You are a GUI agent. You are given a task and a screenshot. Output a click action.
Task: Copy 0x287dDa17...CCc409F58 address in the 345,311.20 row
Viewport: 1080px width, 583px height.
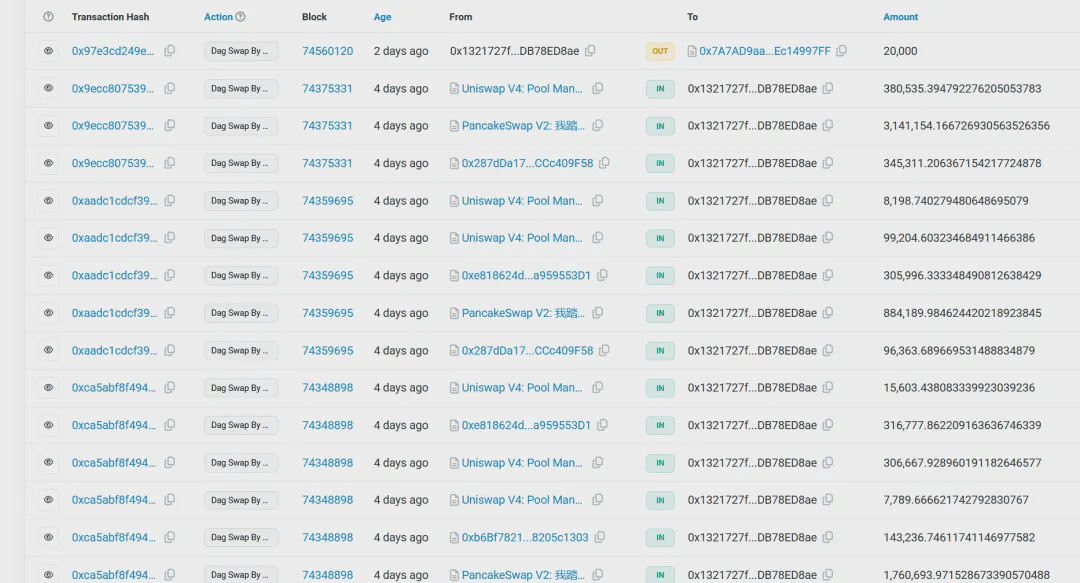tap(604, 163)
